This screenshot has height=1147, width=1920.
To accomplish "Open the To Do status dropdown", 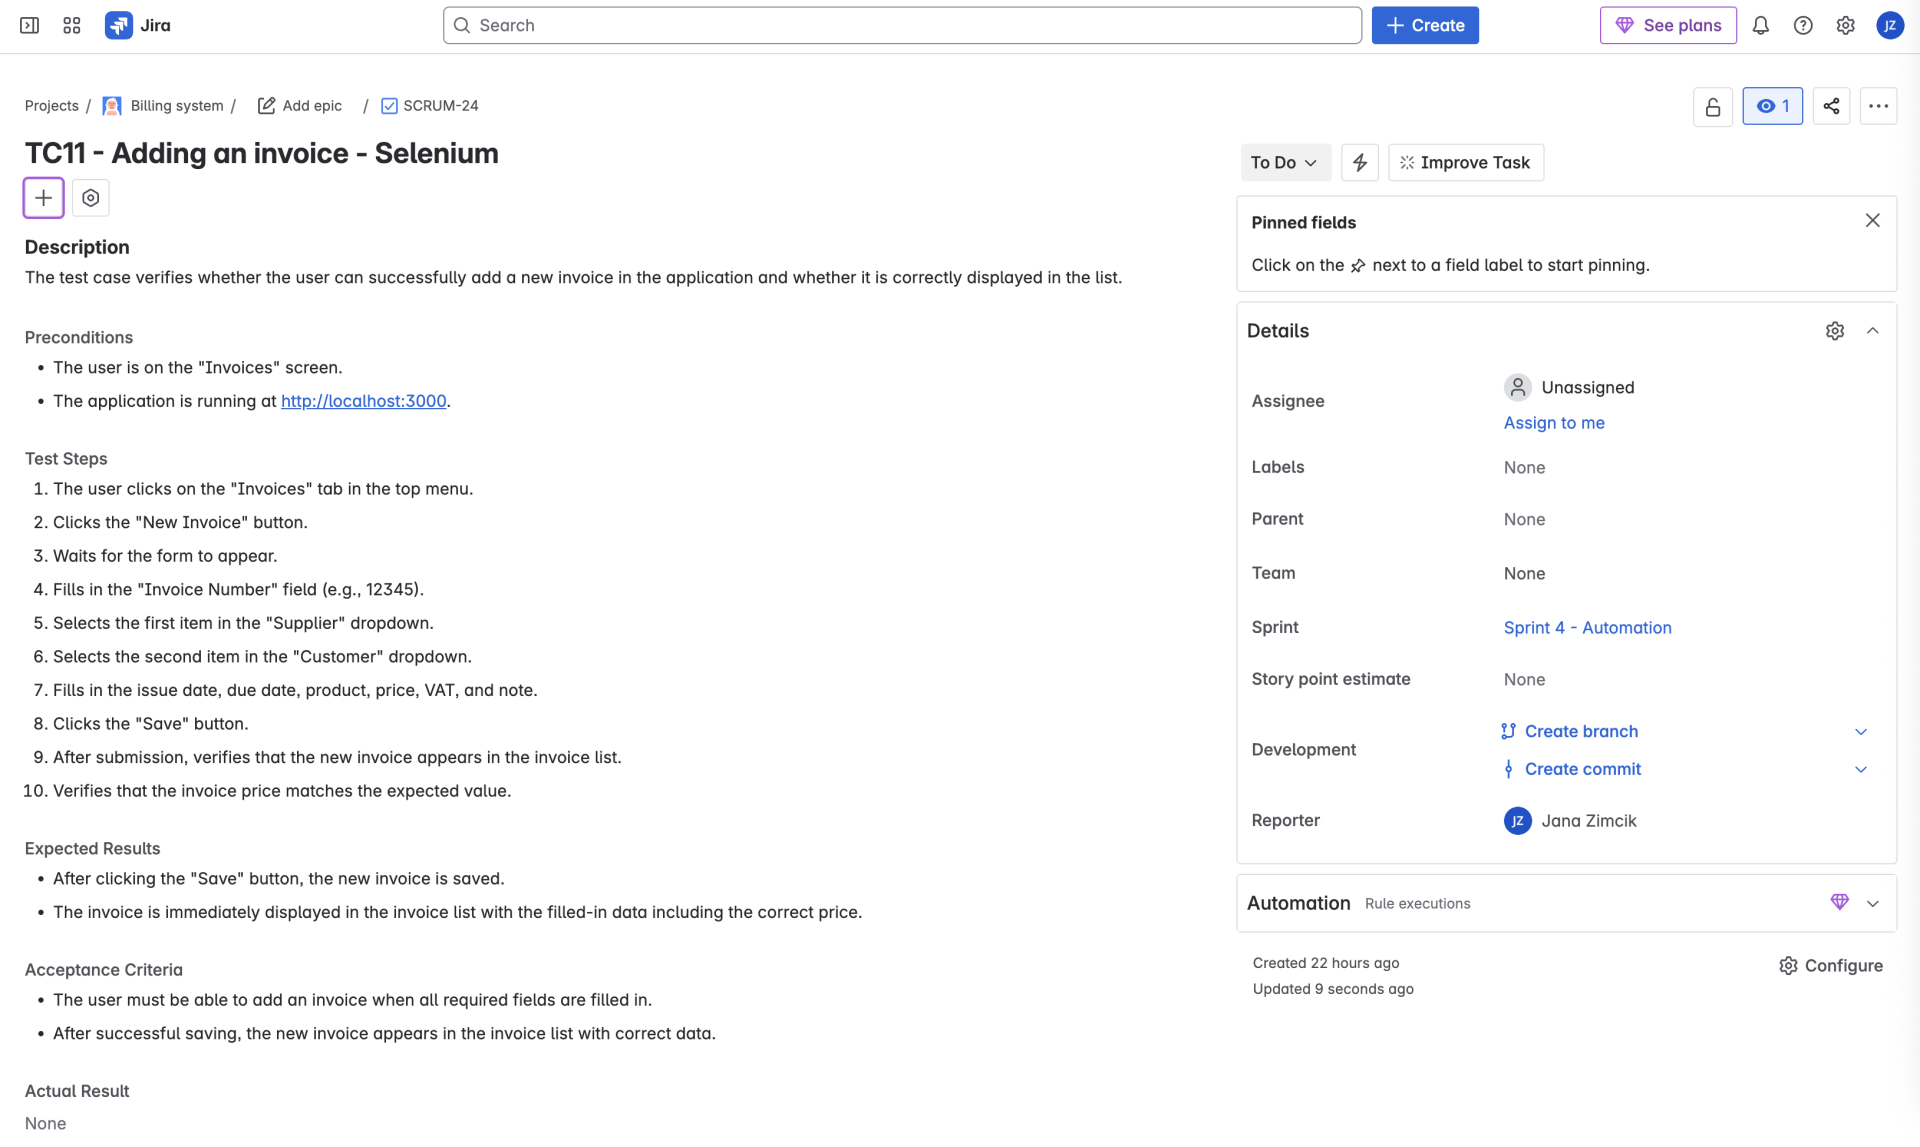I will (x=1284, y=162).
